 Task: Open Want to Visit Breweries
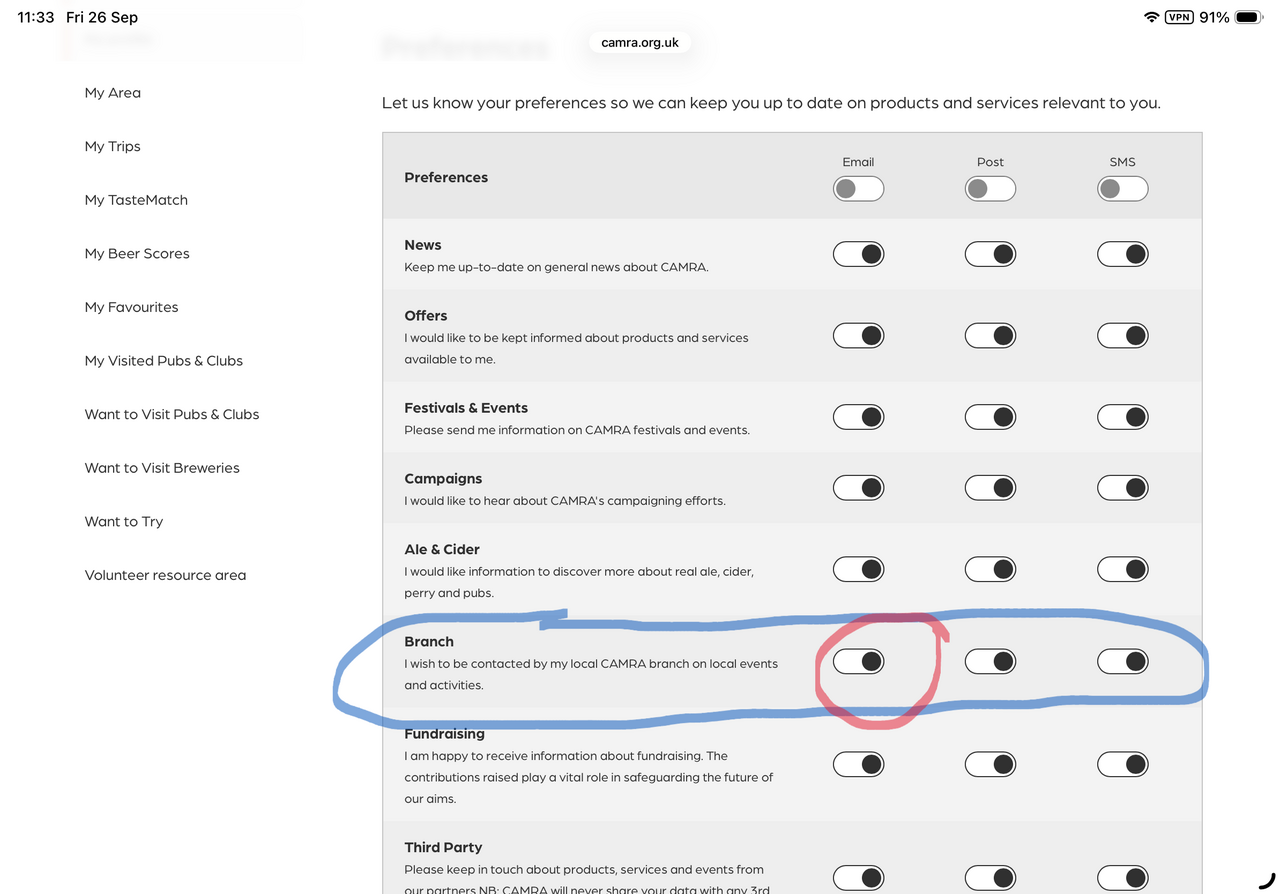[x=162, y=468]
